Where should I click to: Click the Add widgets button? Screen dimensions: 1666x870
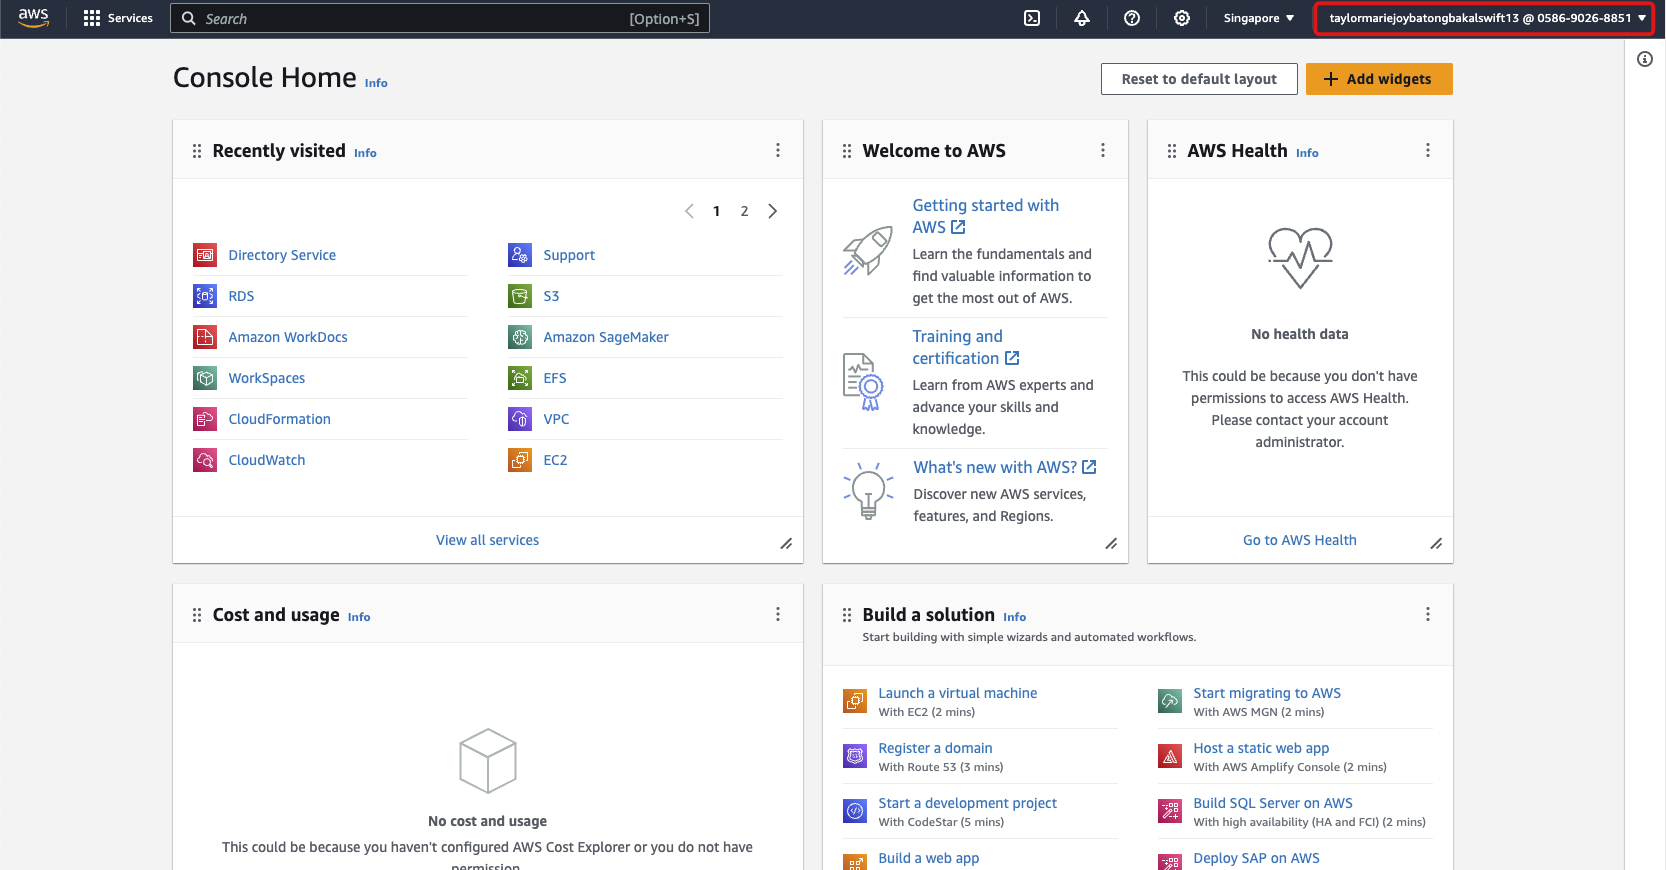[1379, 79]
